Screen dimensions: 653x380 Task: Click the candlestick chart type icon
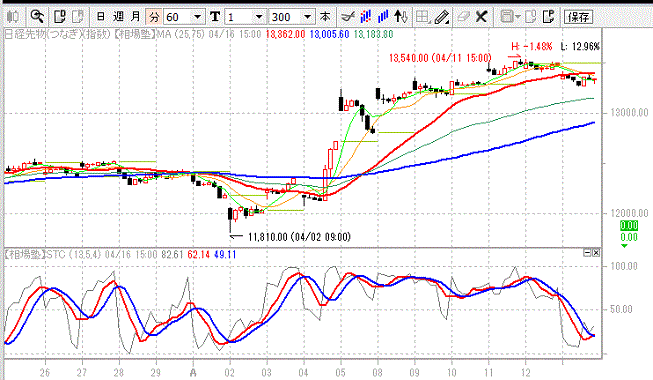point(13,17)
